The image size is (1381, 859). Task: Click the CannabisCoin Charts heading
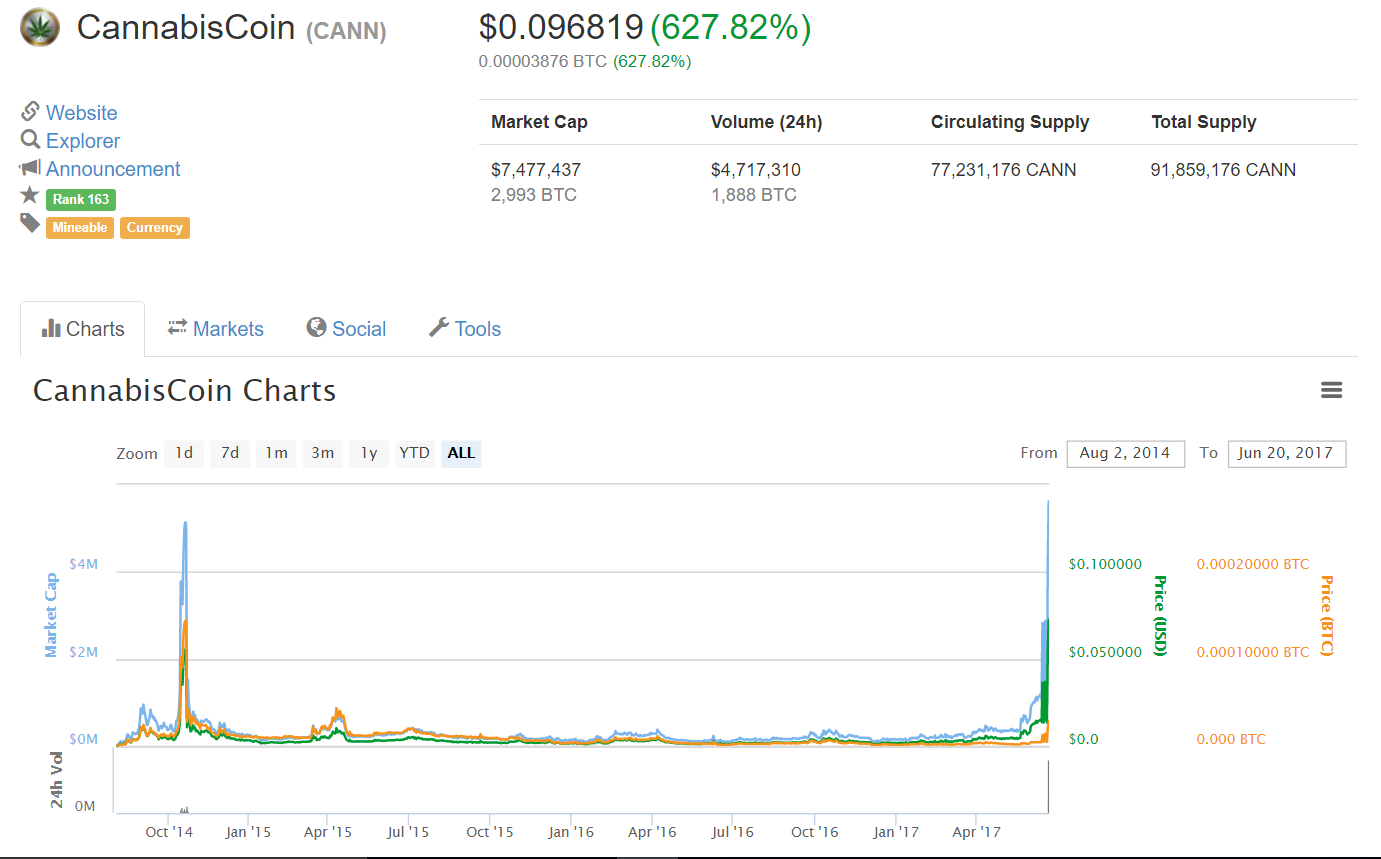[x=185, y=390]
